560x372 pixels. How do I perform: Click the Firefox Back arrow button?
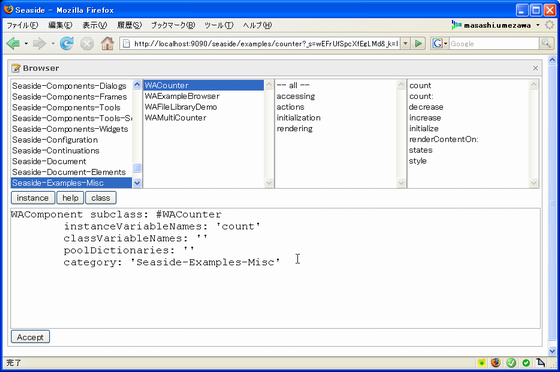point(13,44)
